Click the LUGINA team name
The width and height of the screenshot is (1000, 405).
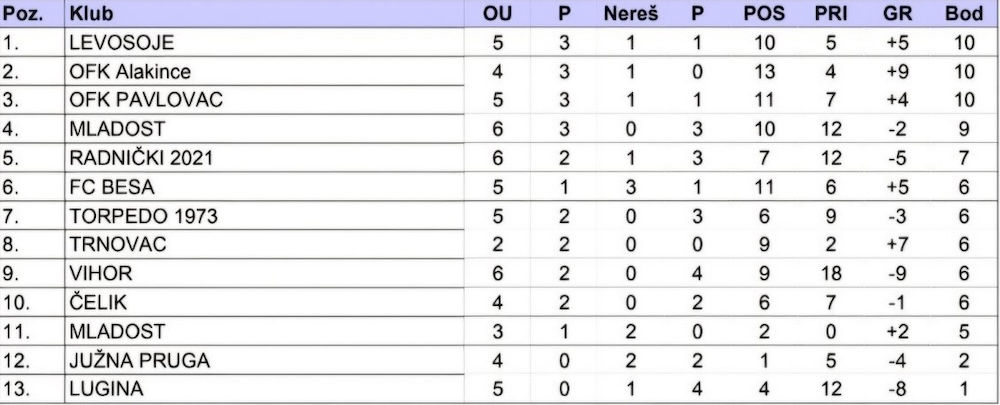tap(105, 388)
